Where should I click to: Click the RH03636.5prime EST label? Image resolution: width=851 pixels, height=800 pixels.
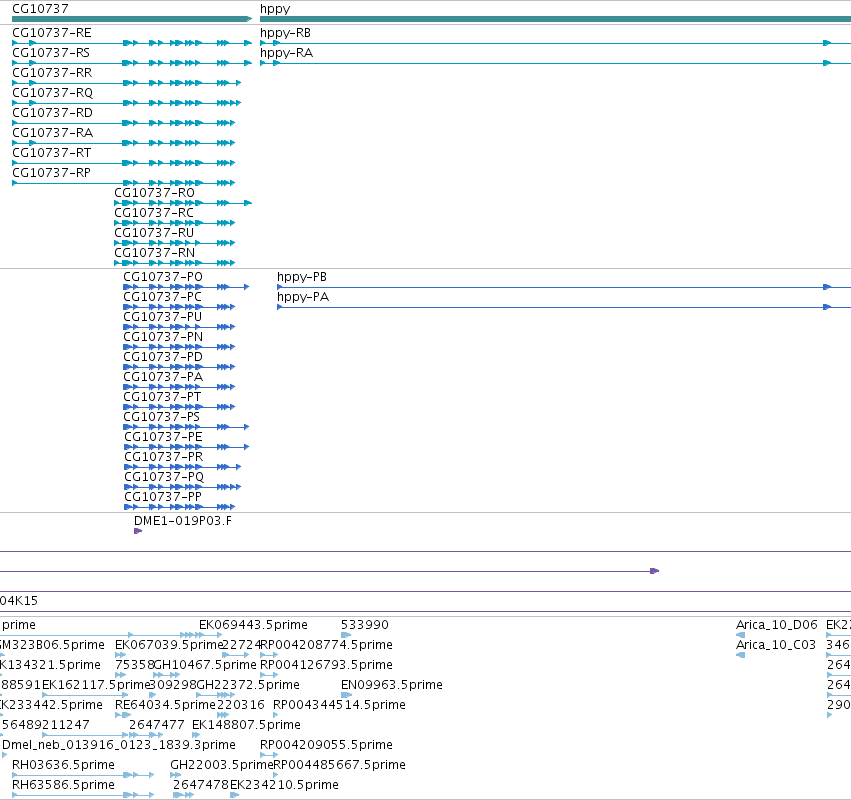(x=63, y=765)
